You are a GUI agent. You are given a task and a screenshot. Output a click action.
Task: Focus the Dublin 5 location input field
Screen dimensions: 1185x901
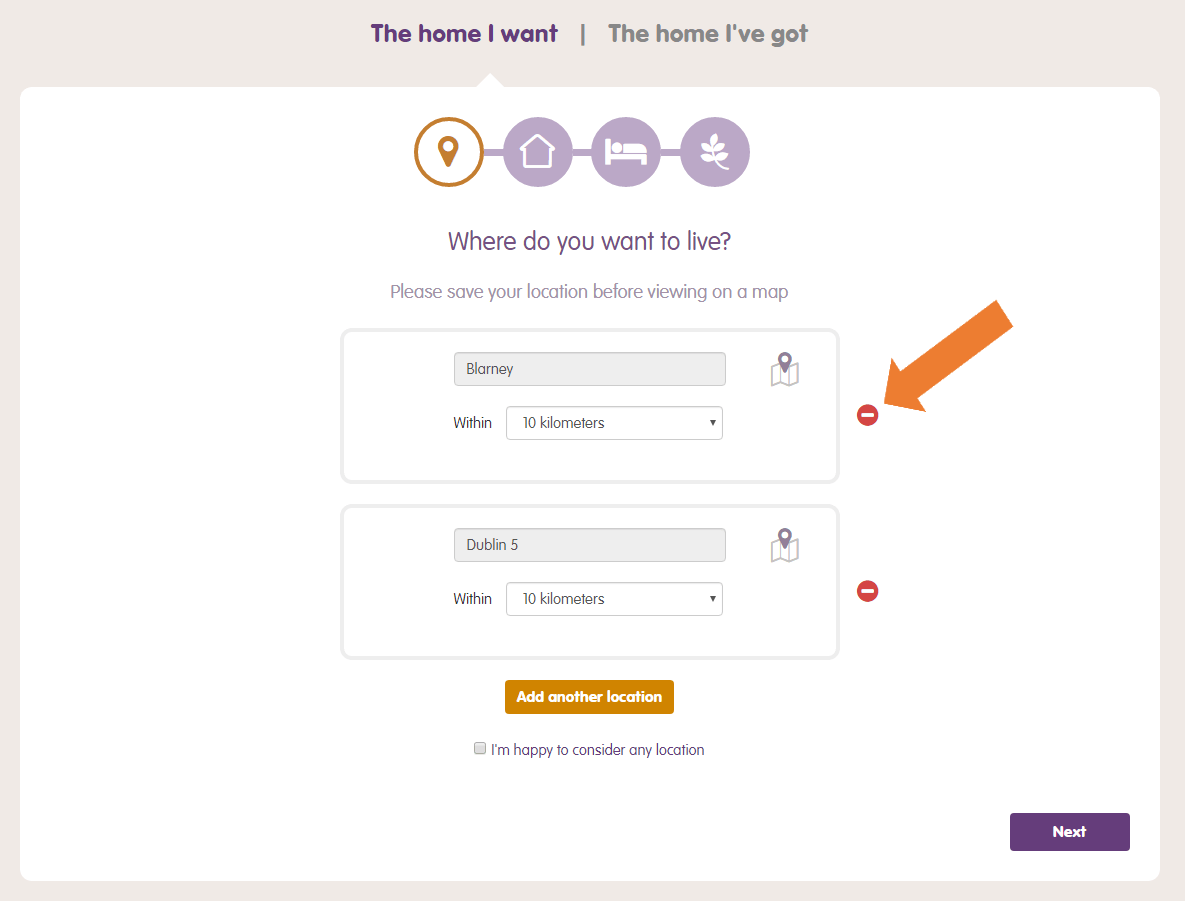click(x=589, y=545)
